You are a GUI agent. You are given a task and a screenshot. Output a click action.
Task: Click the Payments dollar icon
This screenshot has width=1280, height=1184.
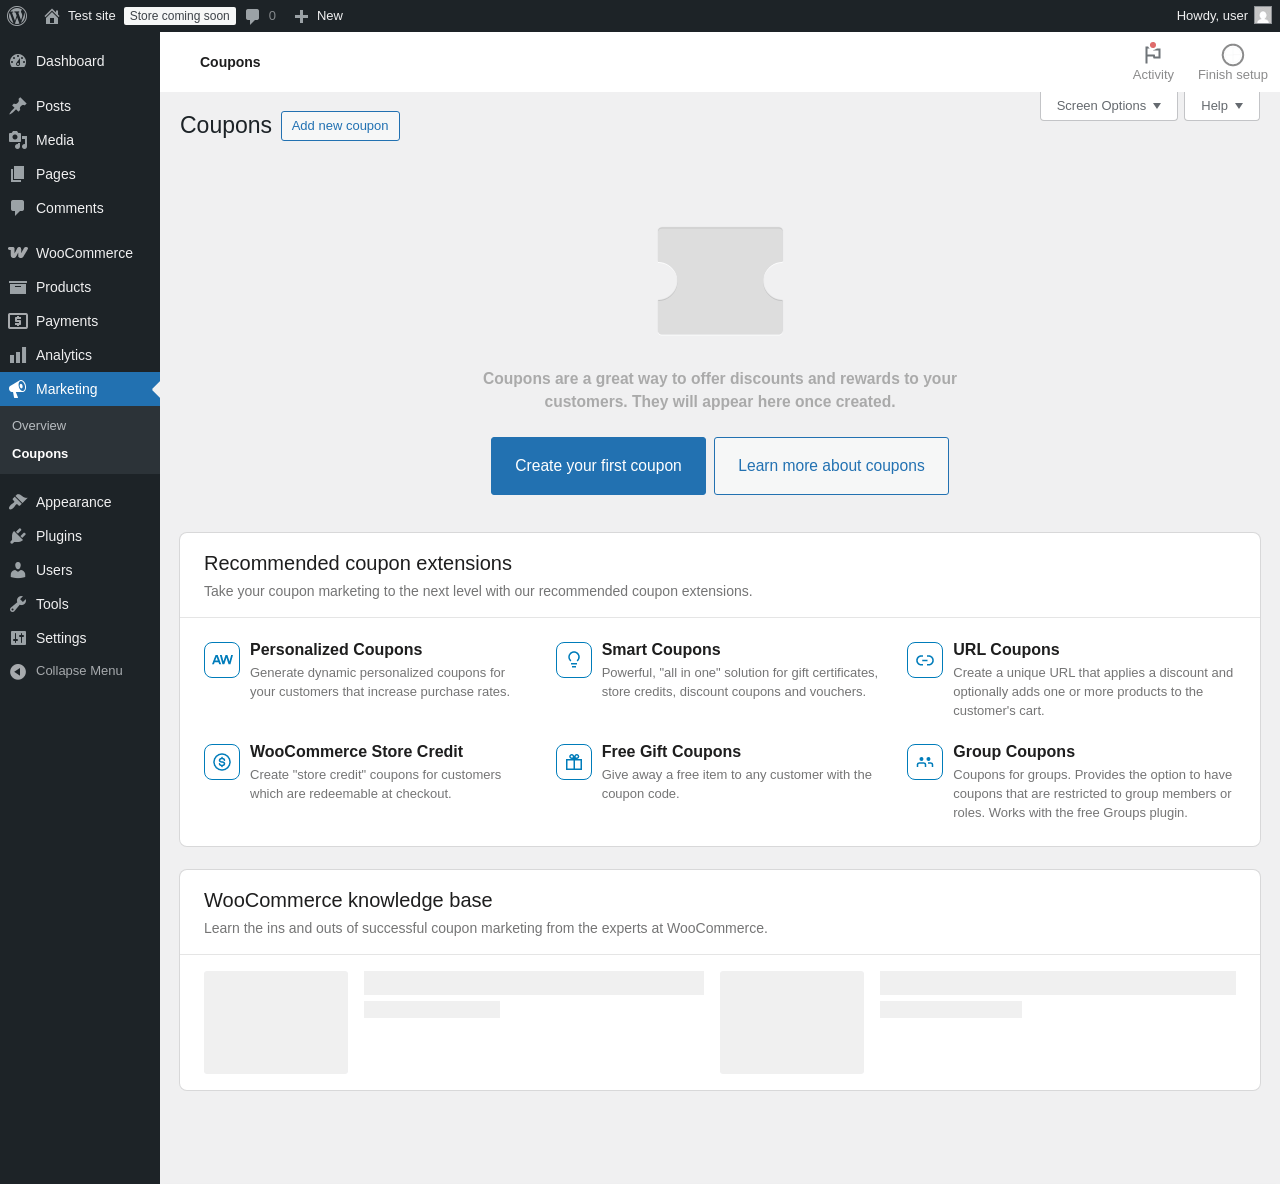[x=18, y=321]
